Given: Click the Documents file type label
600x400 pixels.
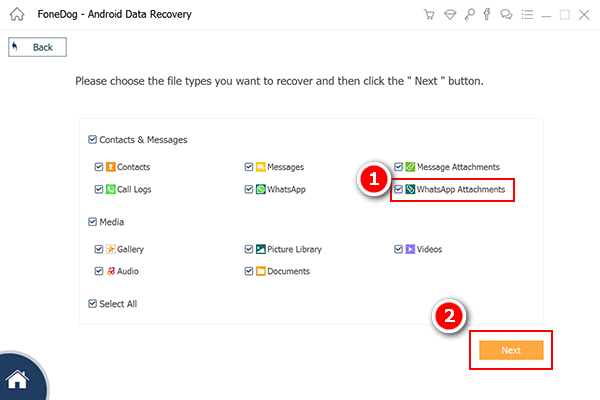Looking at the screenshot, I should tap(288, 271).
